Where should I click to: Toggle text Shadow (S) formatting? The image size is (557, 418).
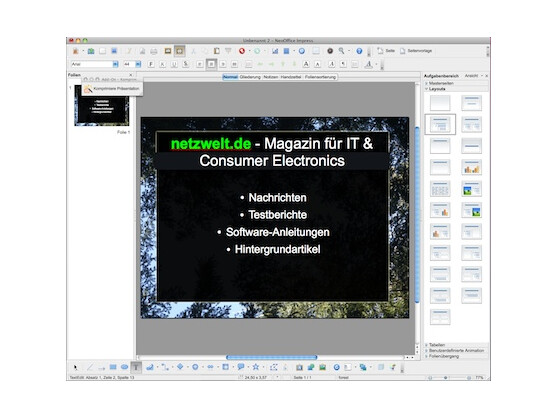tap(185, 64)
